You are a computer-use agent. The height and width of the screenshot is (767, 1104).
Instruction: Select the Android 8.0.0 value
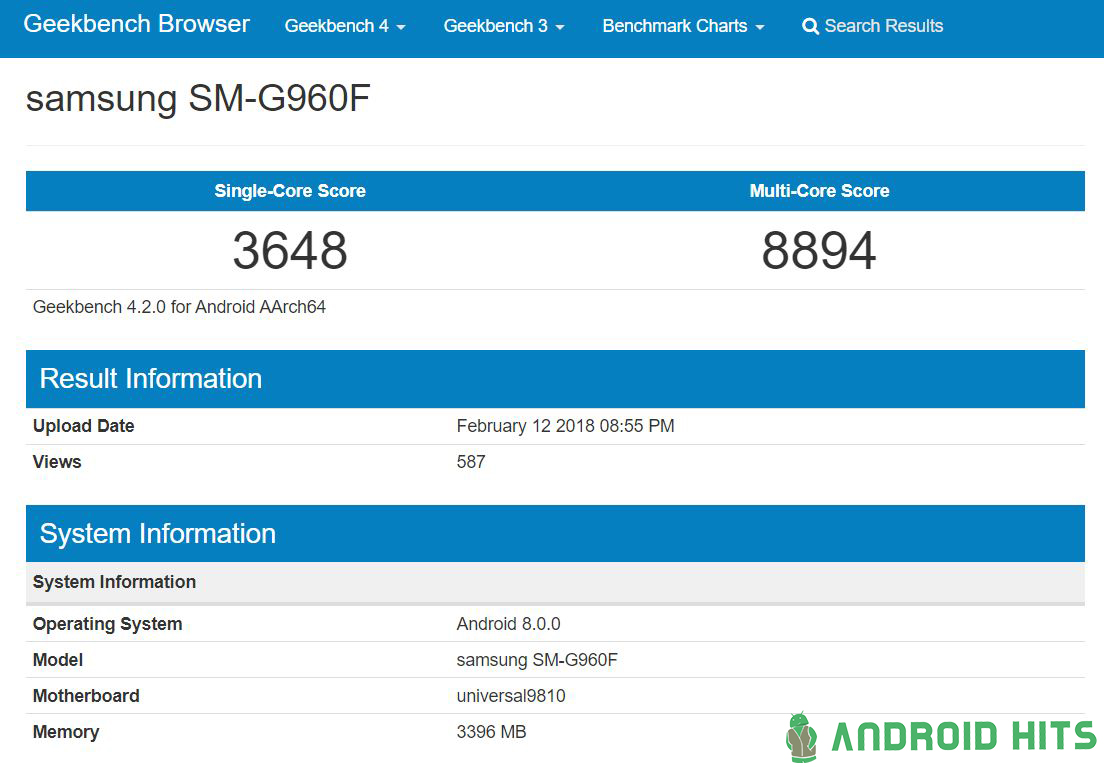tap(508, 624)
